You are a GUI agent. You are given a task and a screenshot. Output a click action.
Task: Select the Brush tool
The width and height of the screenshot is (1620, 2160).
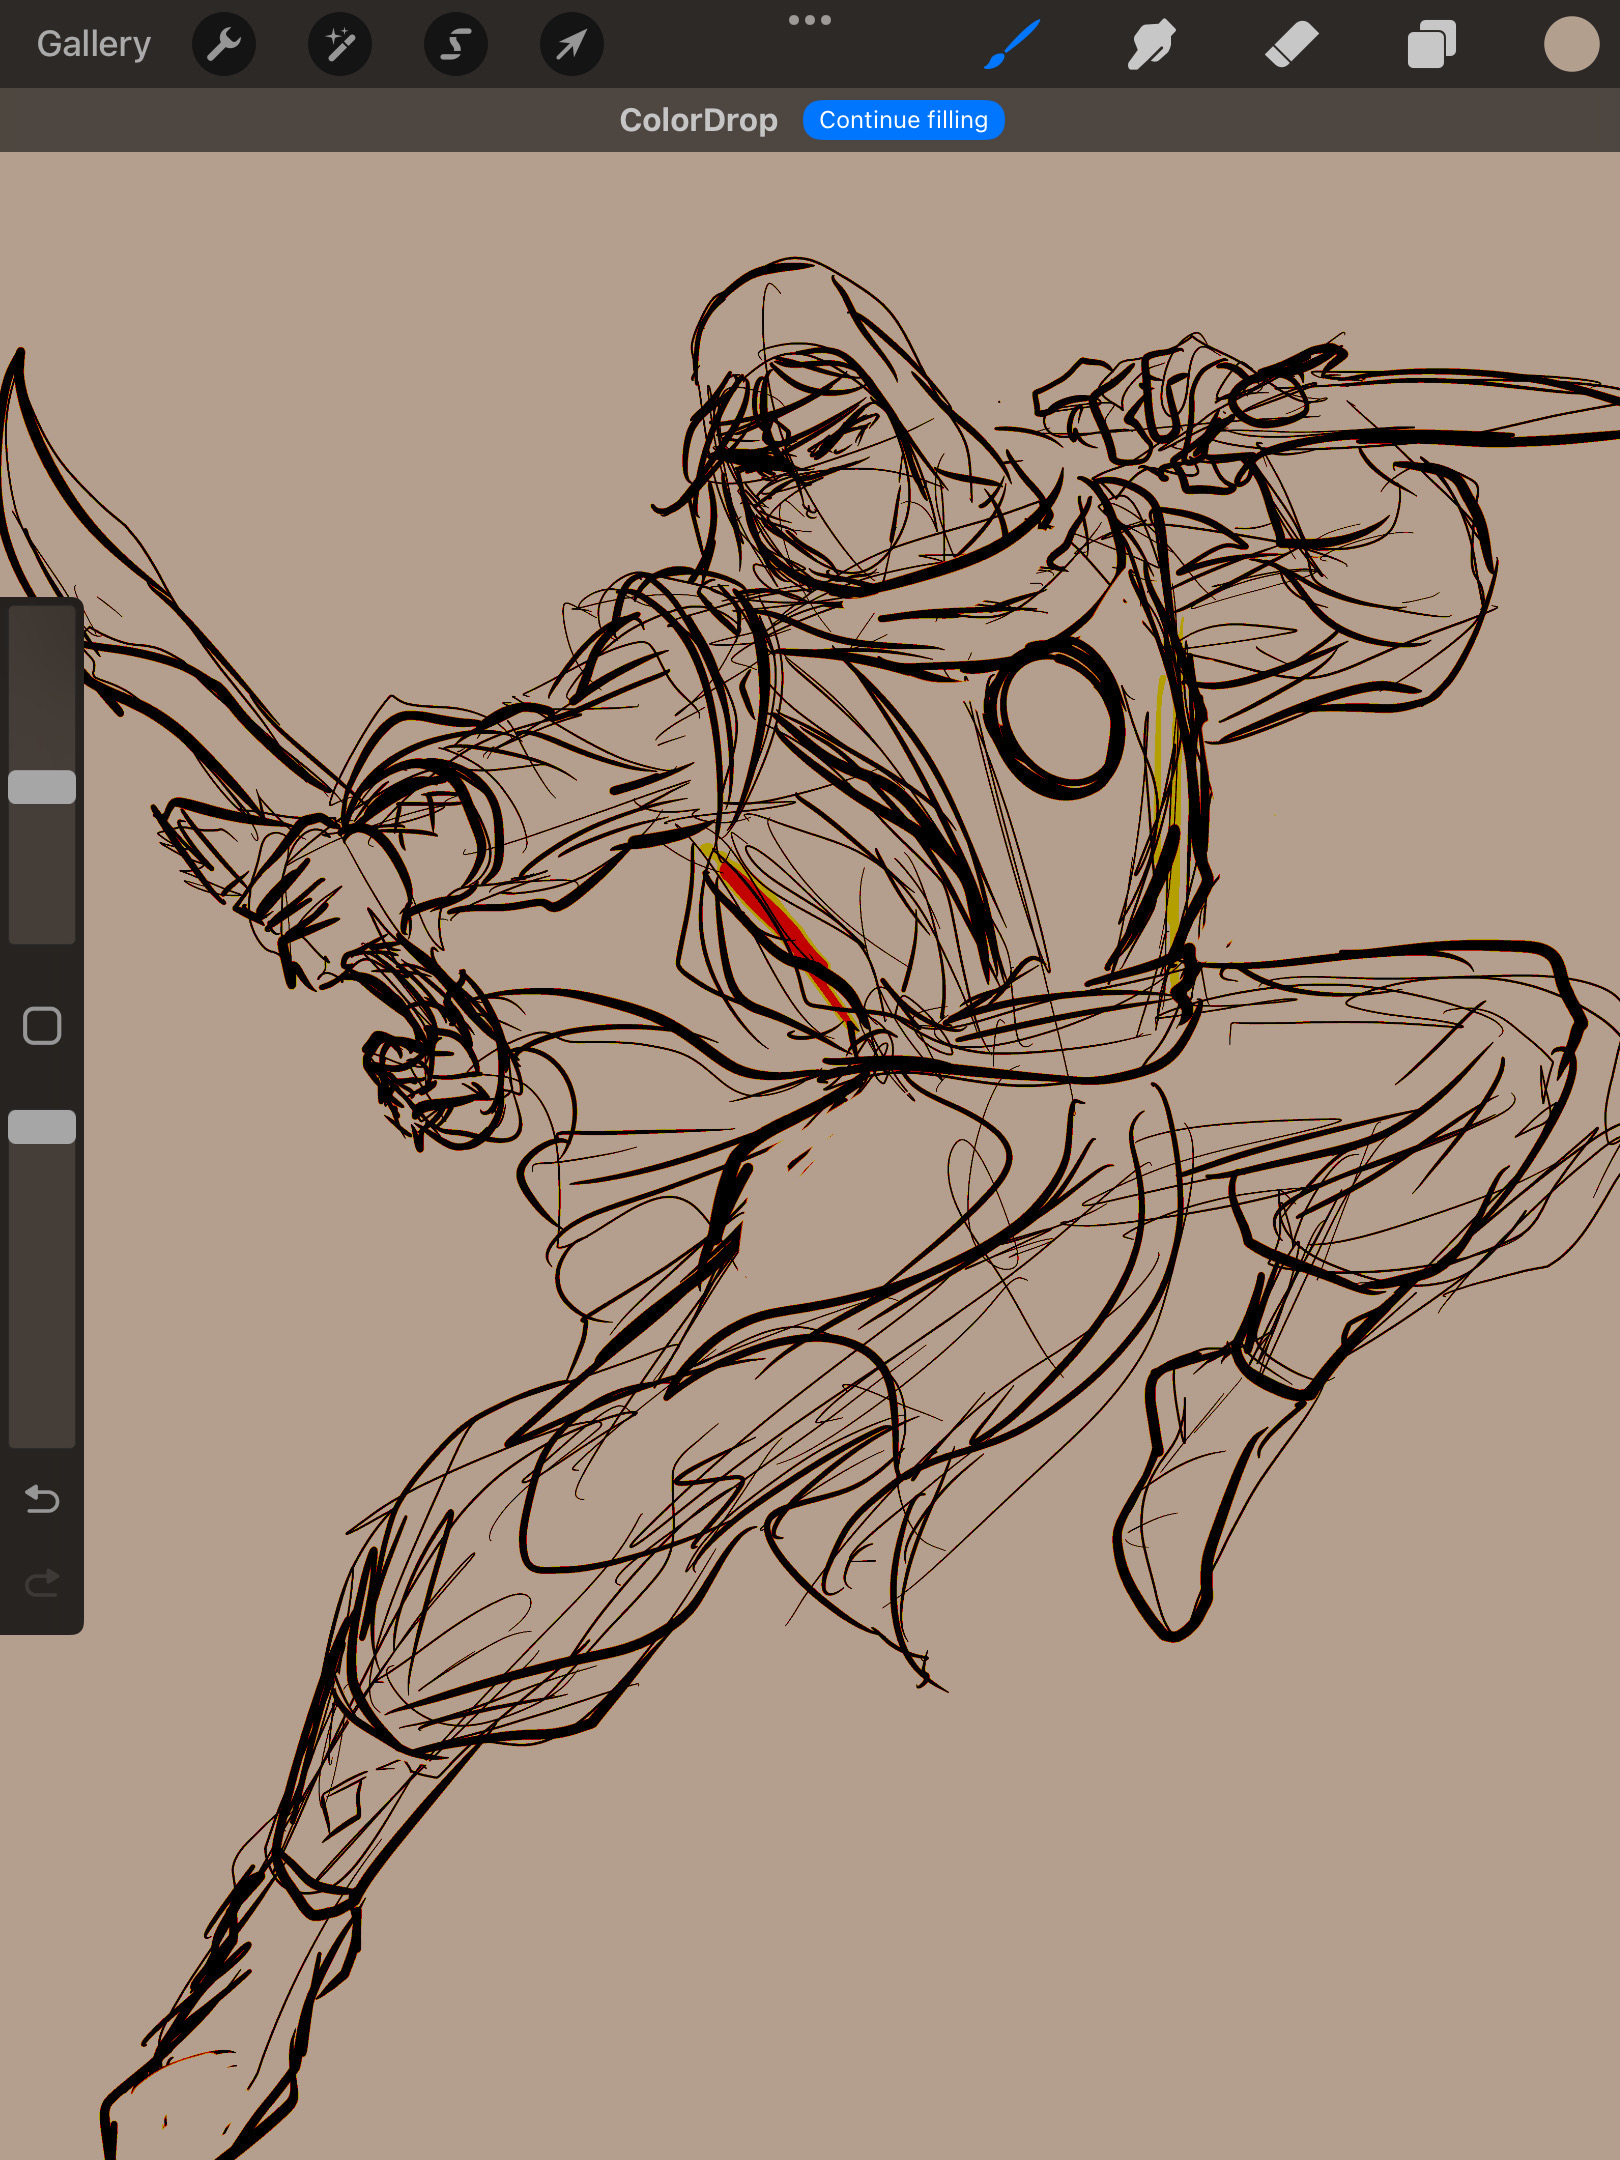point(1012,44)
